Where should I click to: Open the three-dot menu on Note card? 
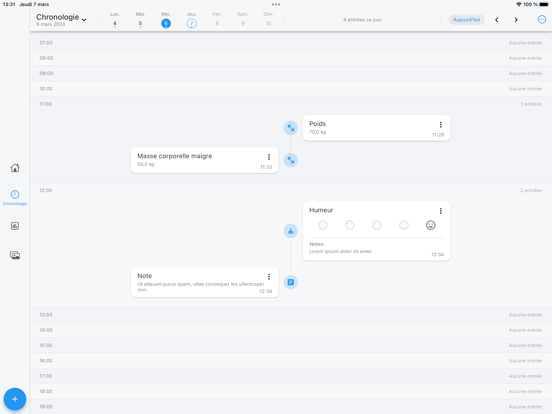(269, 277)
